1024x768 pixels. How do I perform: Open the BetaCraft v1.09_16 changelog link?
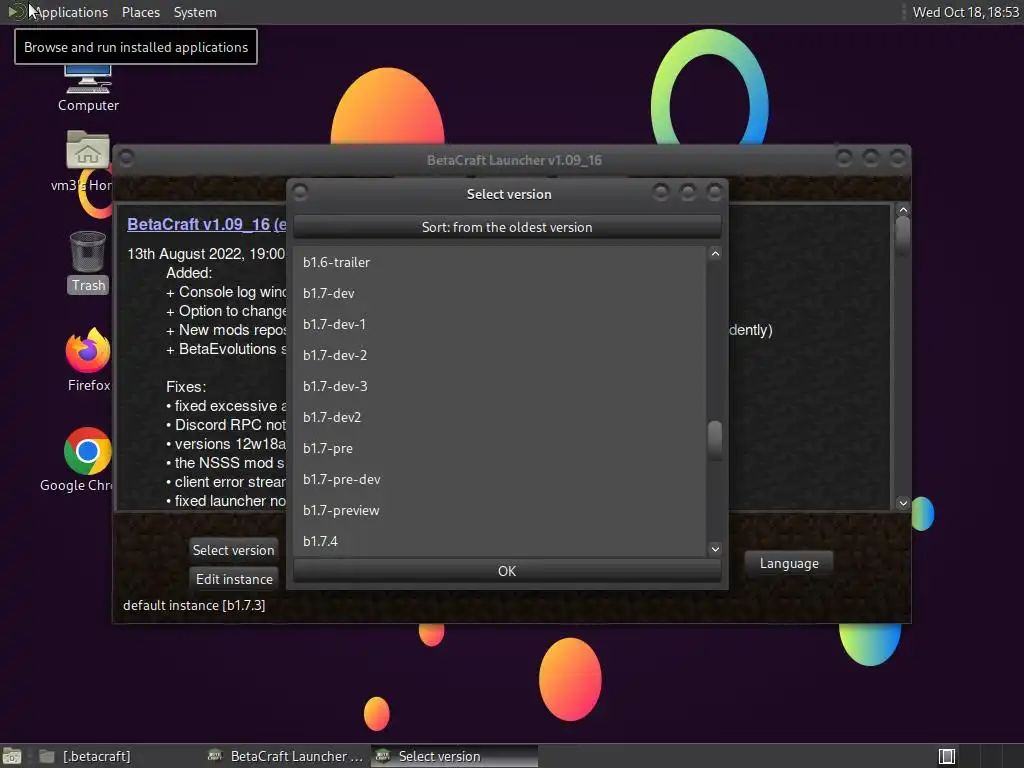click(206, 224)
